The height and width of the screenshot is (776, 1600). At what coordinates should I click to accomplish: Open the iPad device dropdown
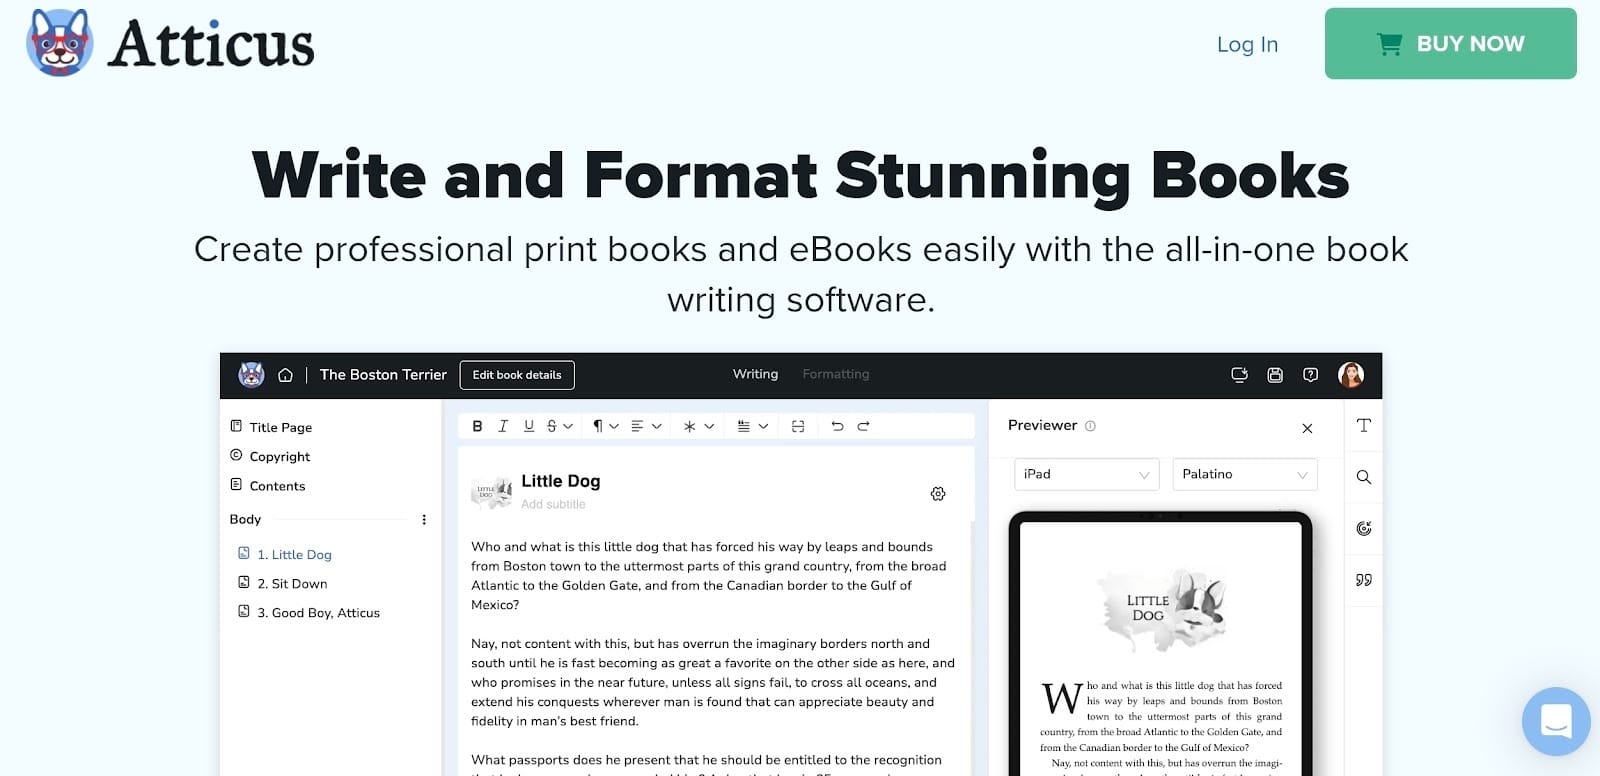1085,474
